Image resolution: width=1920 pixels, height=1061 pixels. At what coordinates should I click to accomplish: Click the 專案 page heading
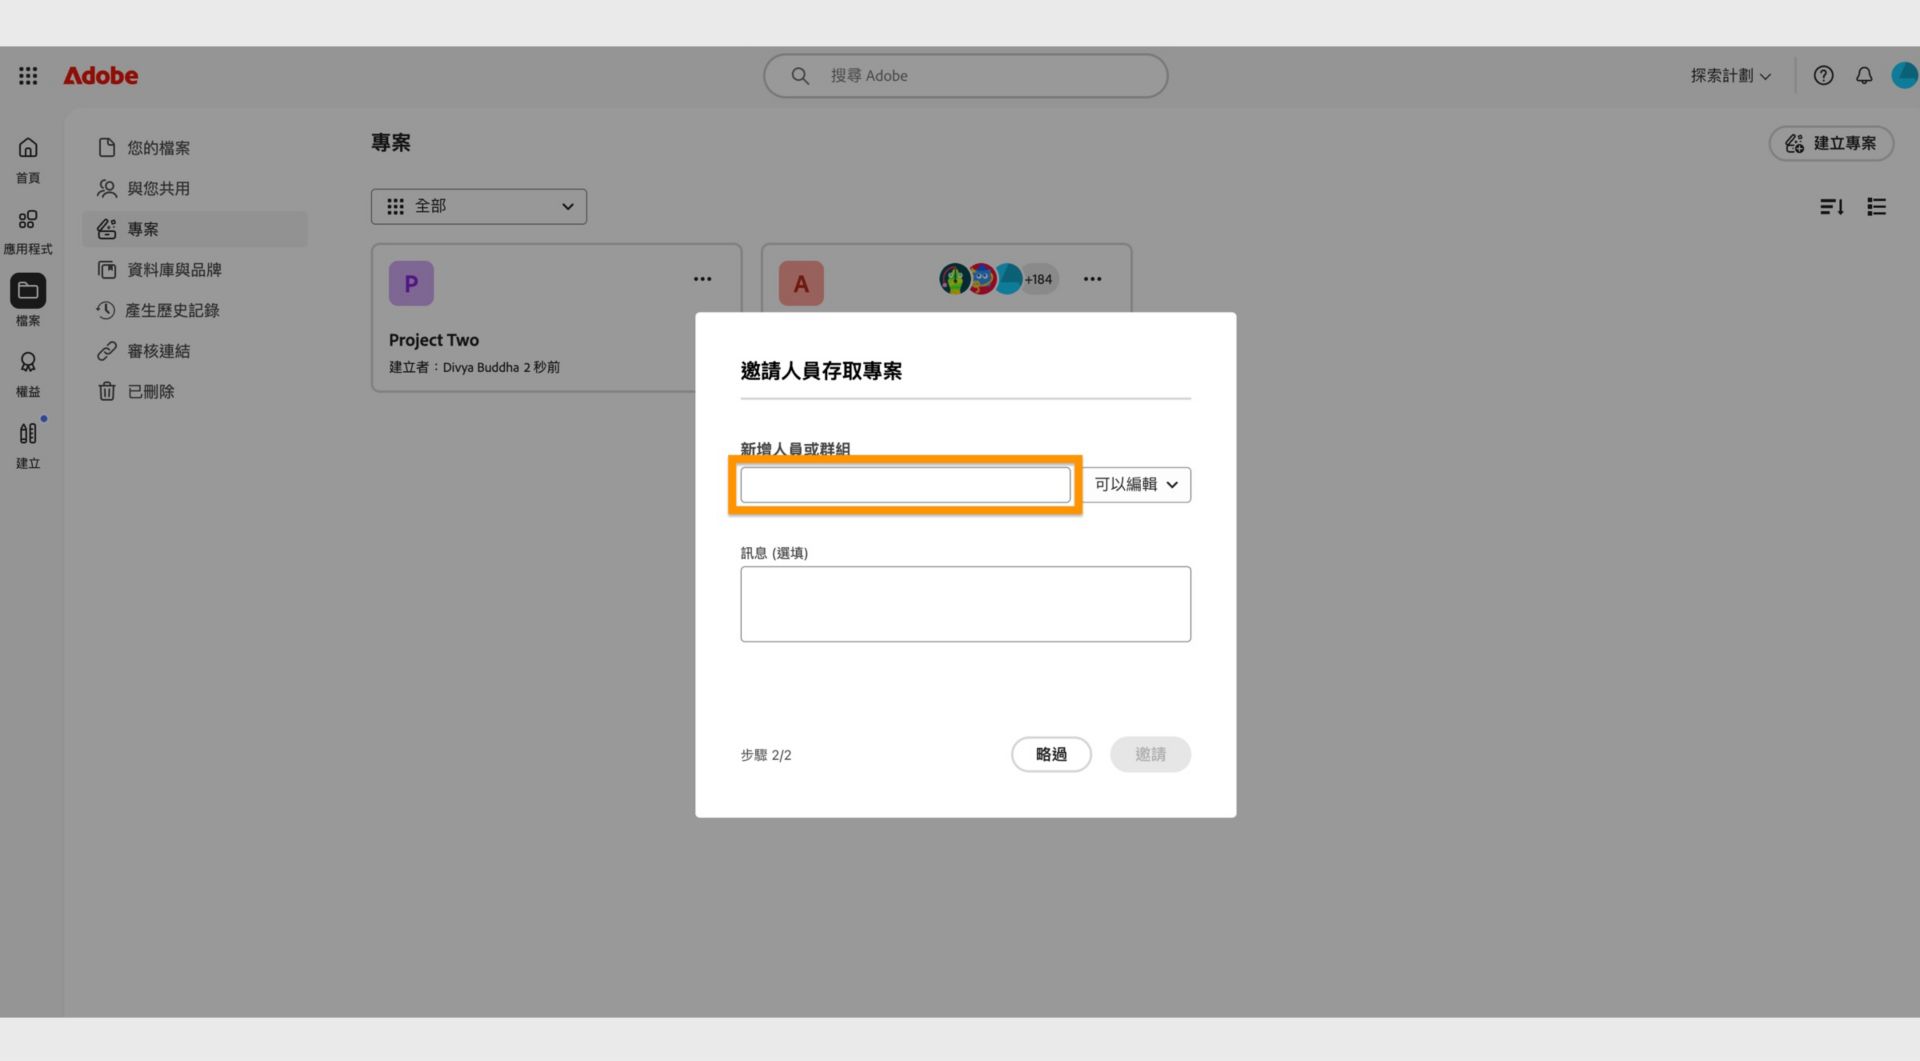pyautogui.click(x=391, y=143)
